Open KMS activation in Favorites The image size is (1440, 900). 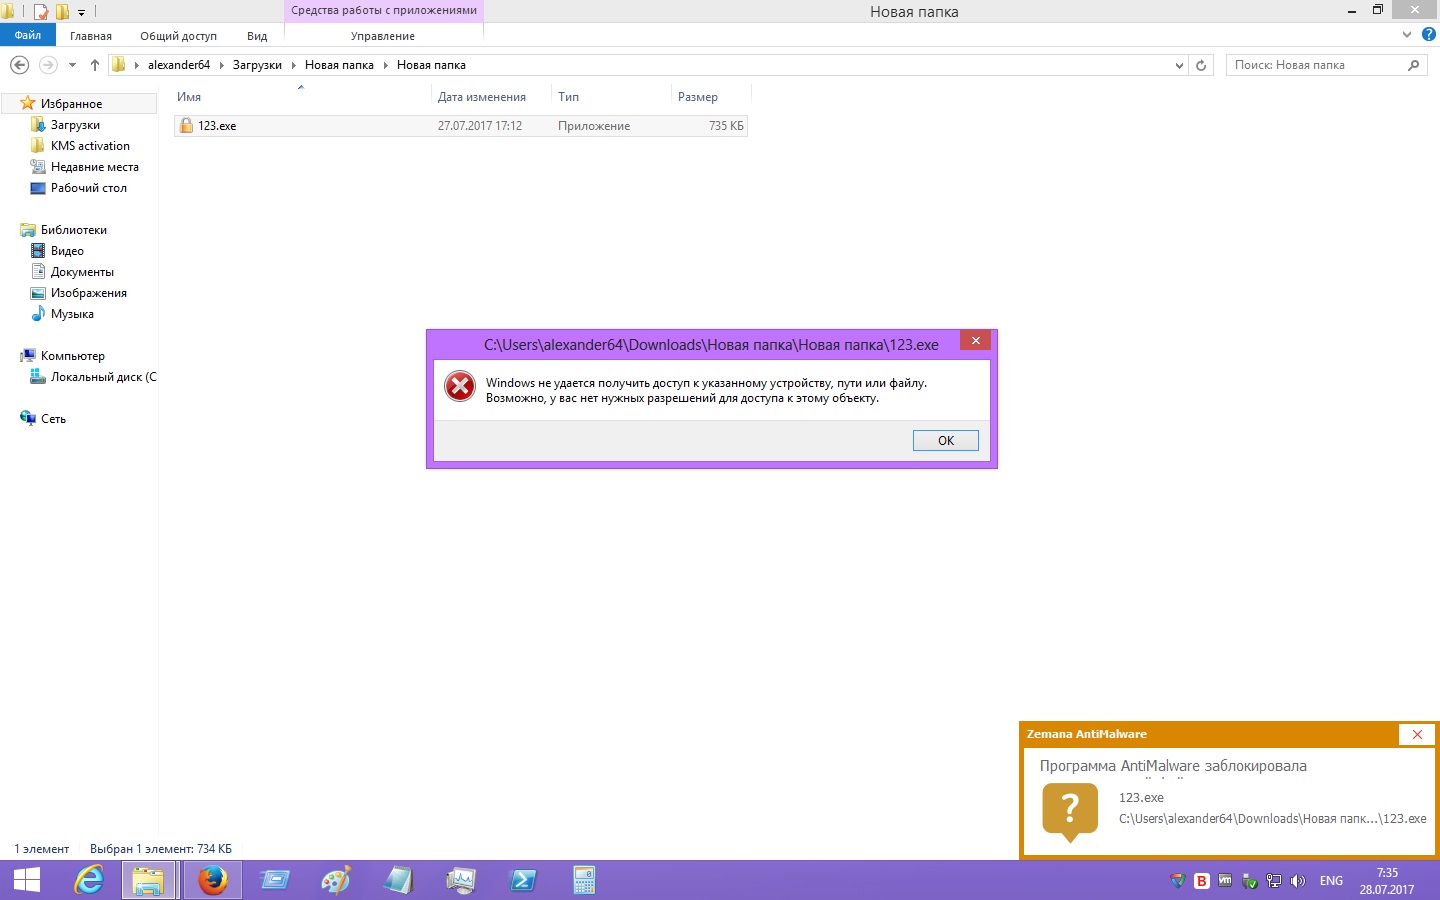pos(90,146)
